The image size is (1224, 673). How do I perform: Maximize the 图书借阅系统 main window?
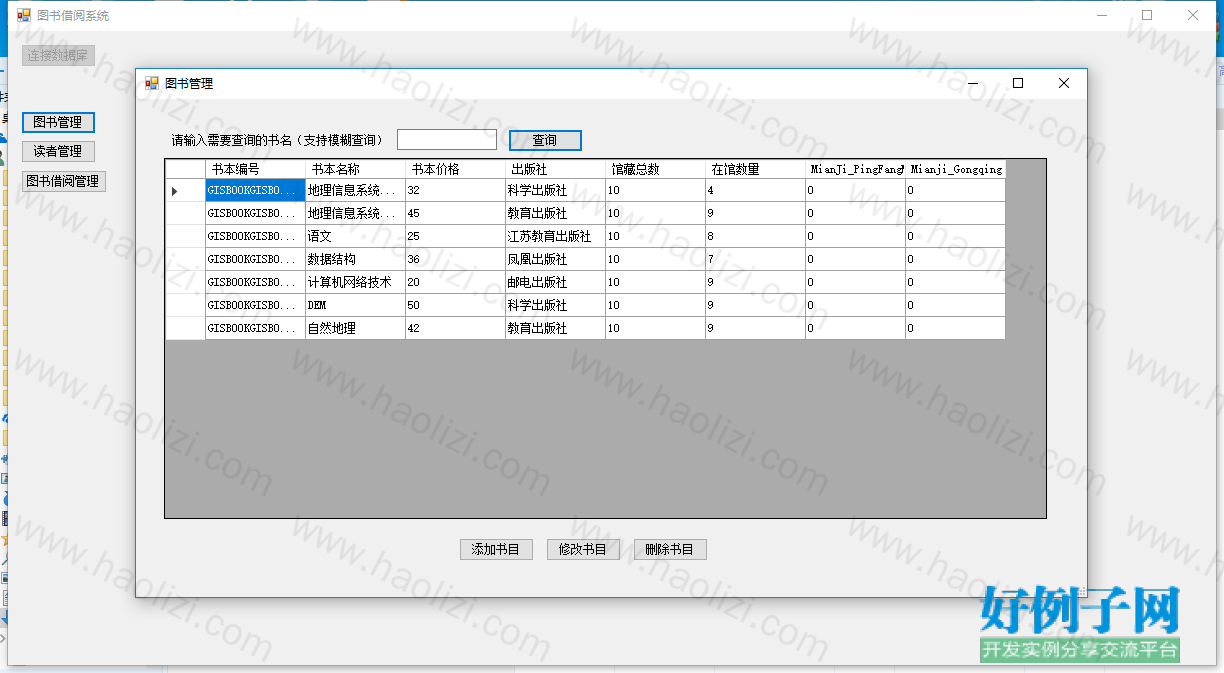(1147, 15)
